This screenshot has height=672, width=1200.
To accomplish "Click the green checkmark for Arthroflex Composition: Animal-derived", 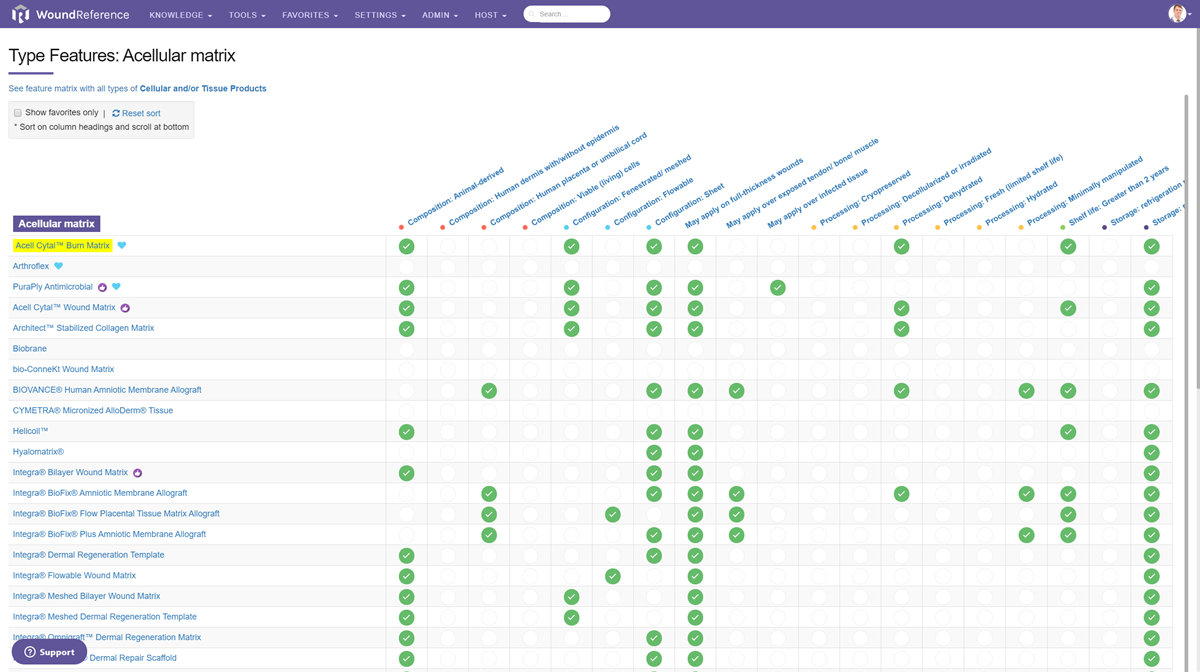I will (x=406, y=266).
